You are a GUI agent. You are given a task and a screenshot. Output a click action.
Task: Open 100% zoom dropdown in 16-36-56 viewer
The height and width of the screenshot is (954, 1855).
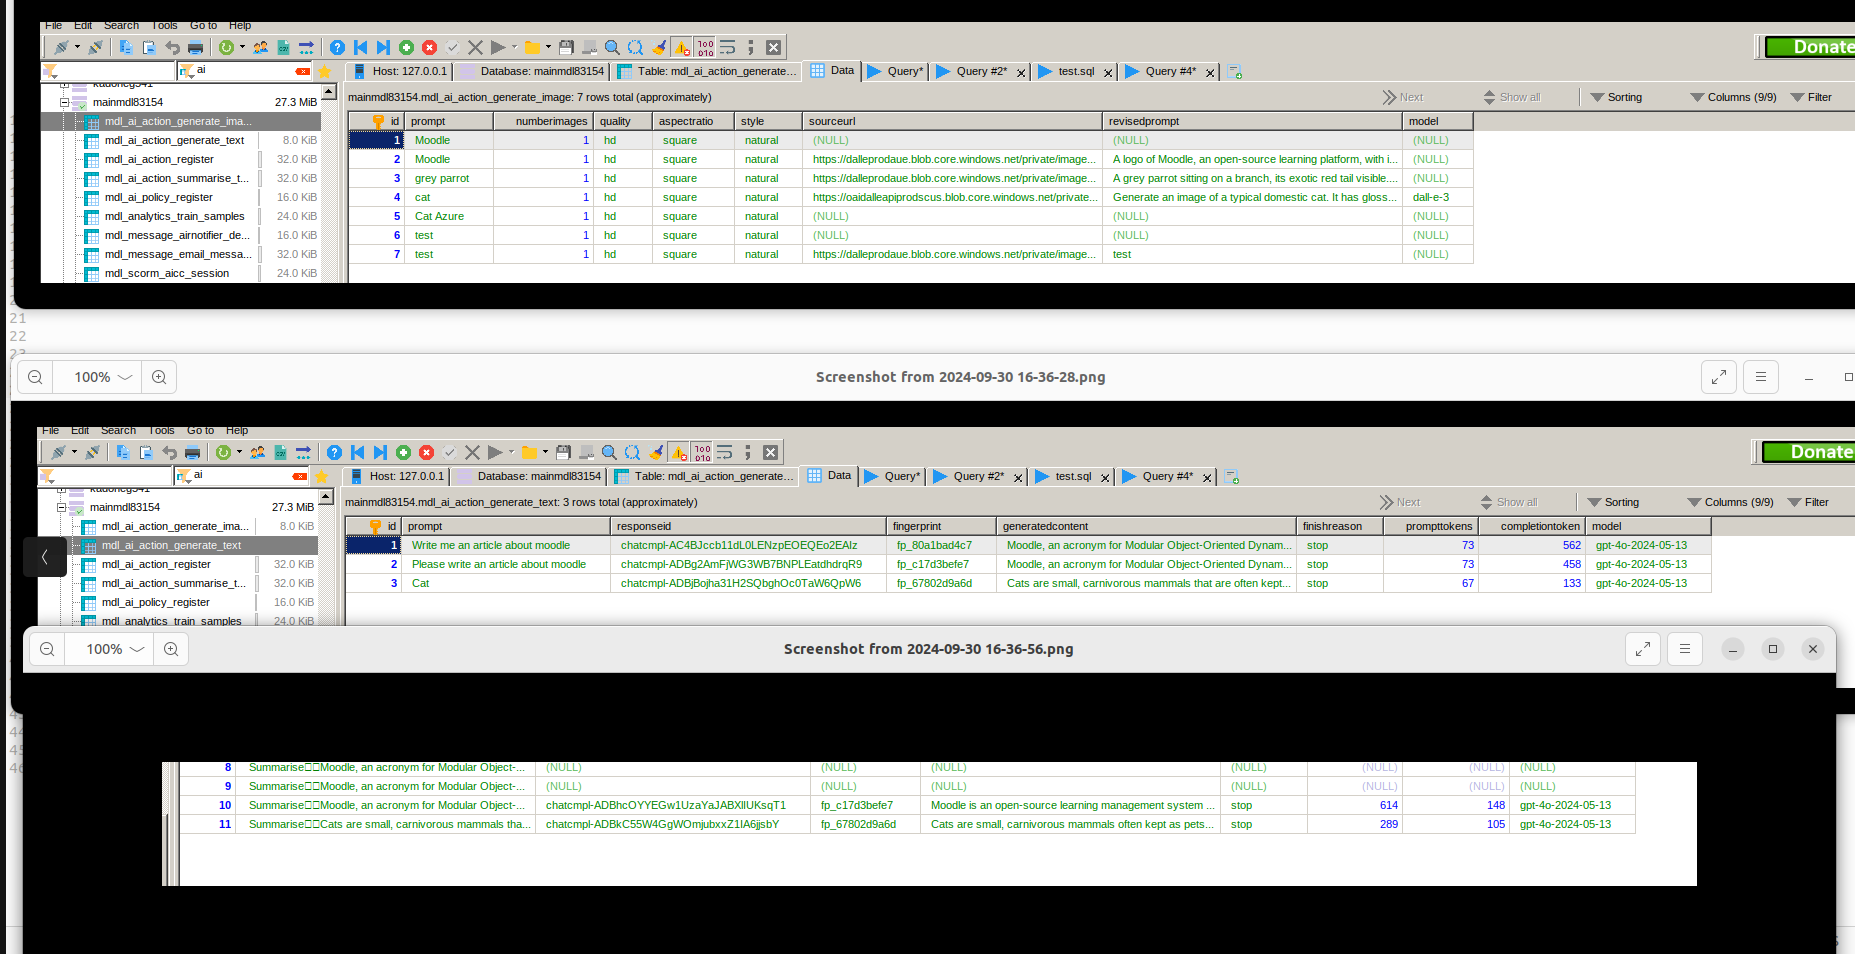click(x=115, y=649)
